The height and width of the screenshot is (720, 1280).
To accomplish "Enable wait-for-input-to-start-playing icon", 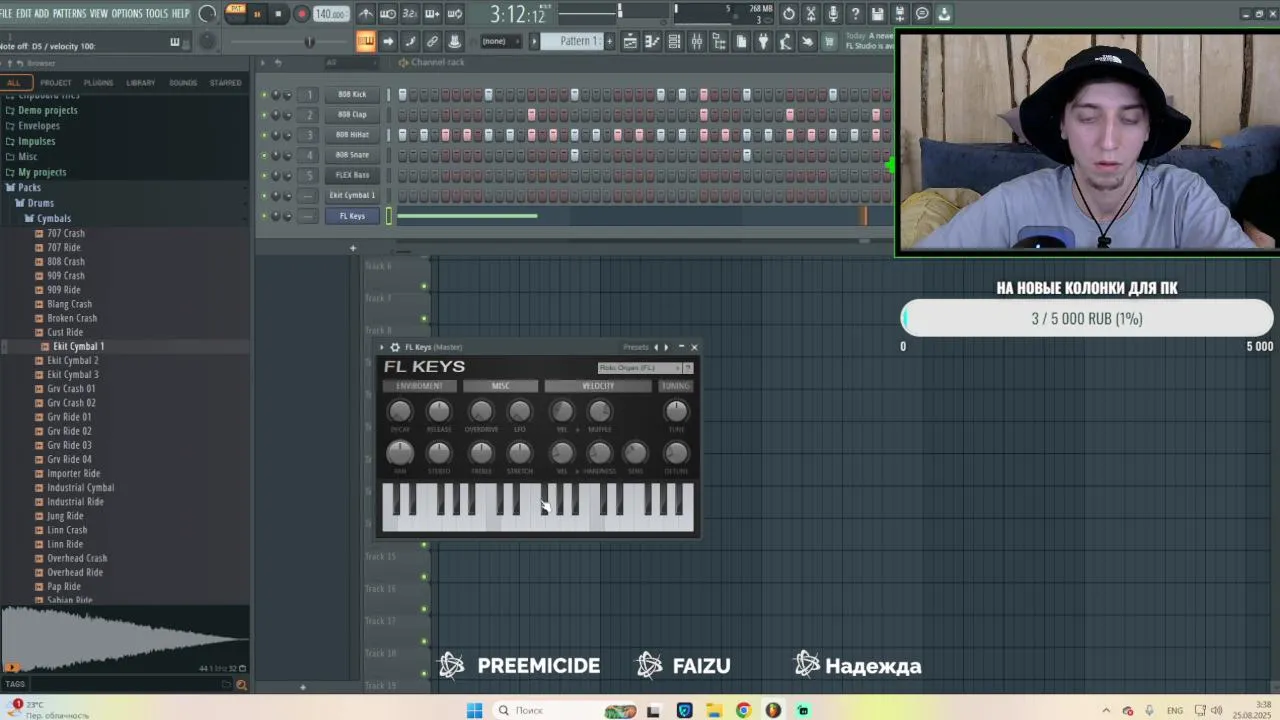I will pos(388,14).
